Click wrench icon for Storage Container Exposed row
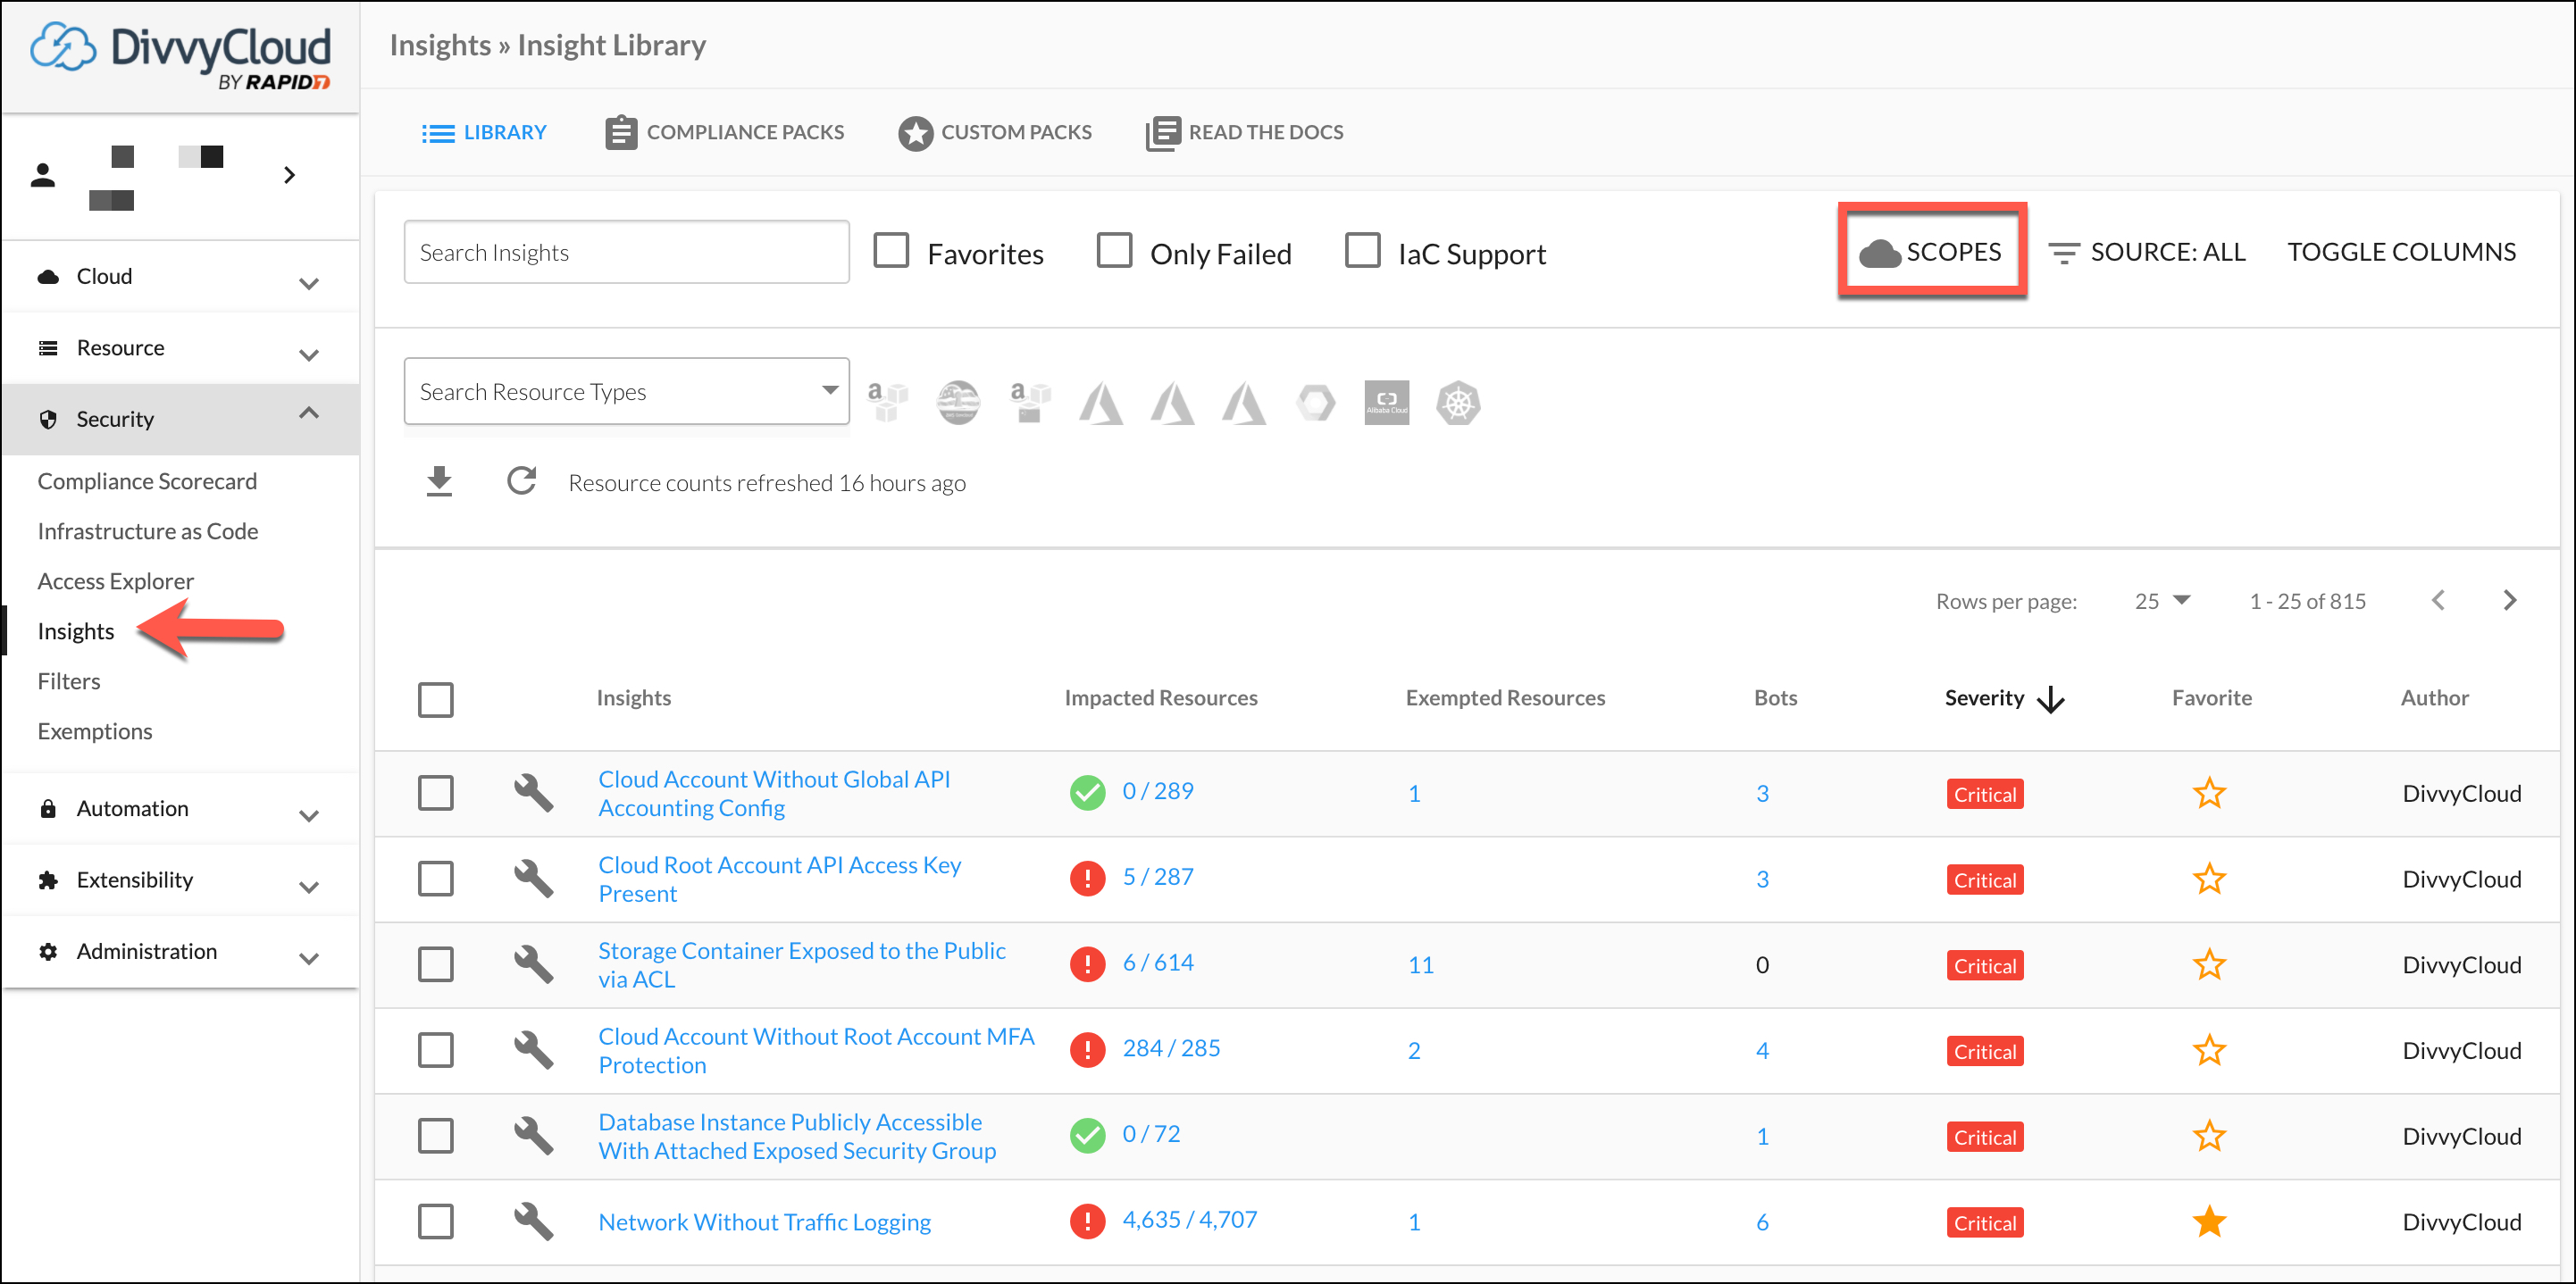 (x=533, y=964)
